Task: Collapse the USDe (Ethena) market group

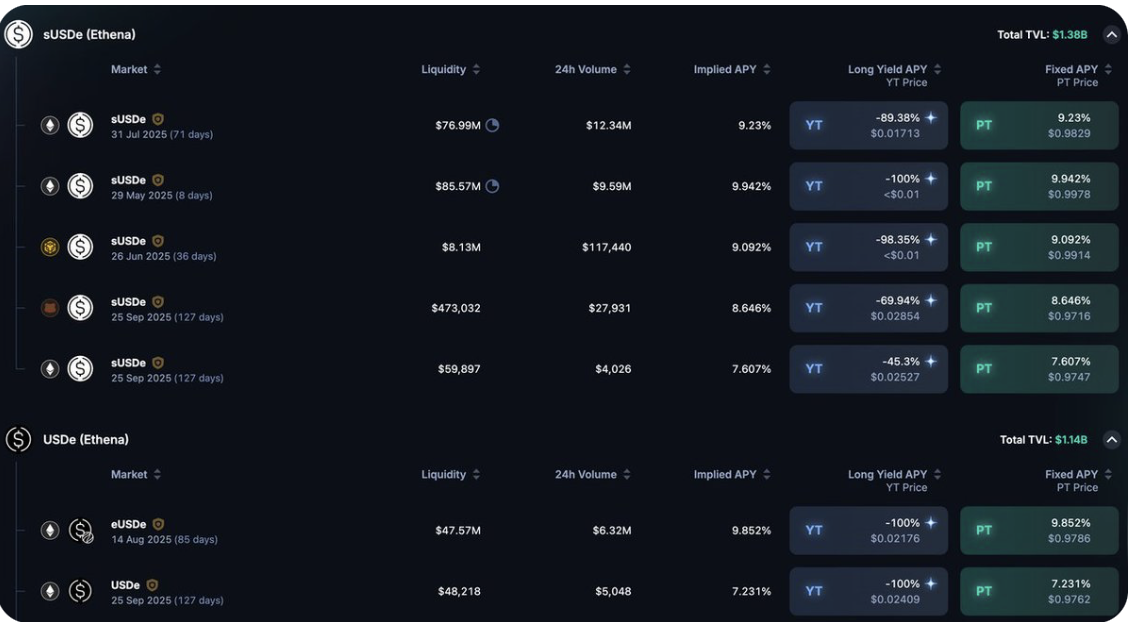Action: (x=1111, y=440)
